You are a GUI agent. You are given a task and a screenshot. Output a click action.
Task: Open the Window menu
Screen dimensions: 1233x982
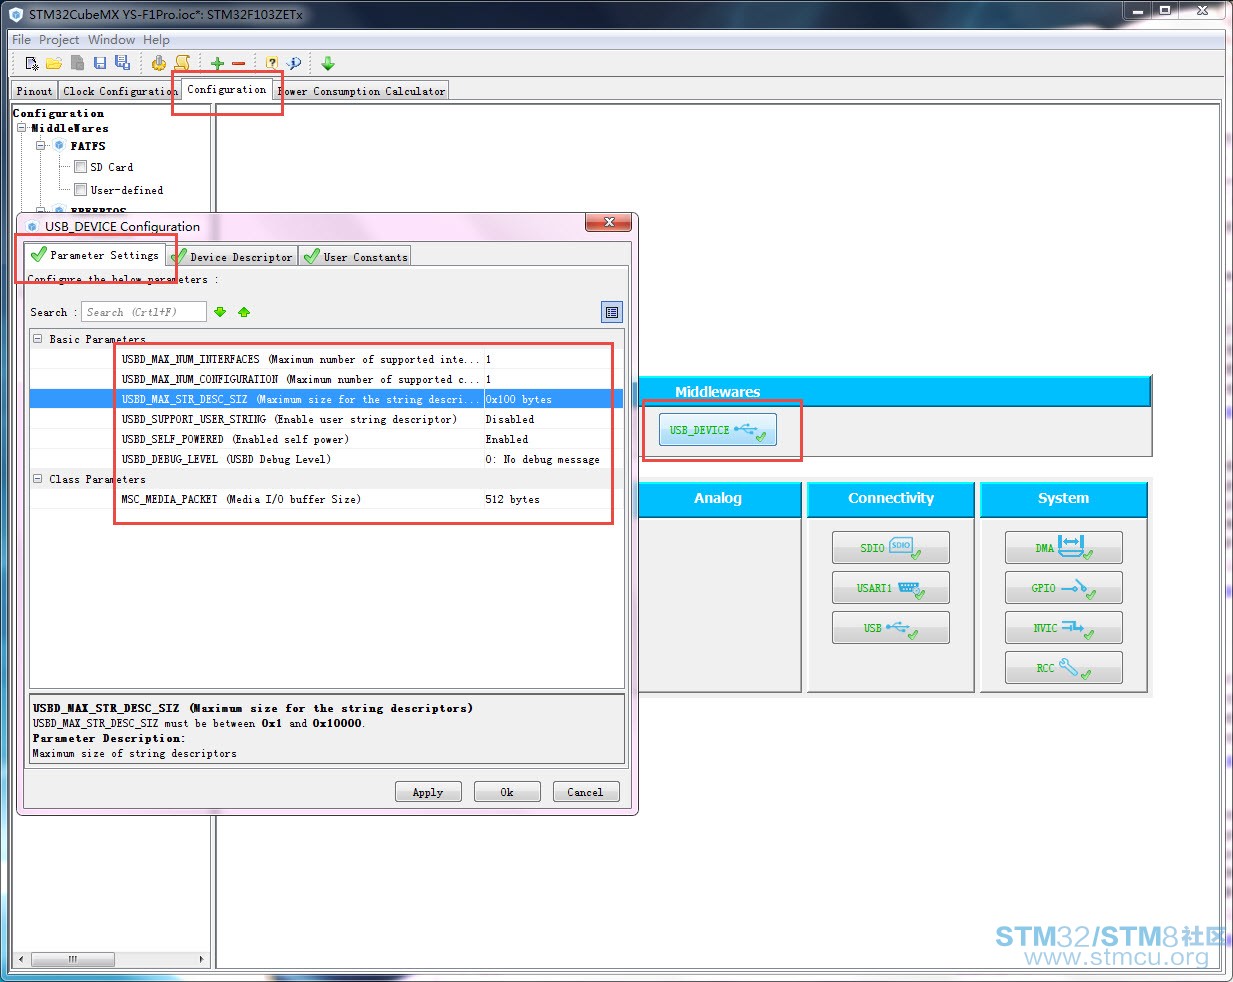pyautogui.click(x=111, y=40)
